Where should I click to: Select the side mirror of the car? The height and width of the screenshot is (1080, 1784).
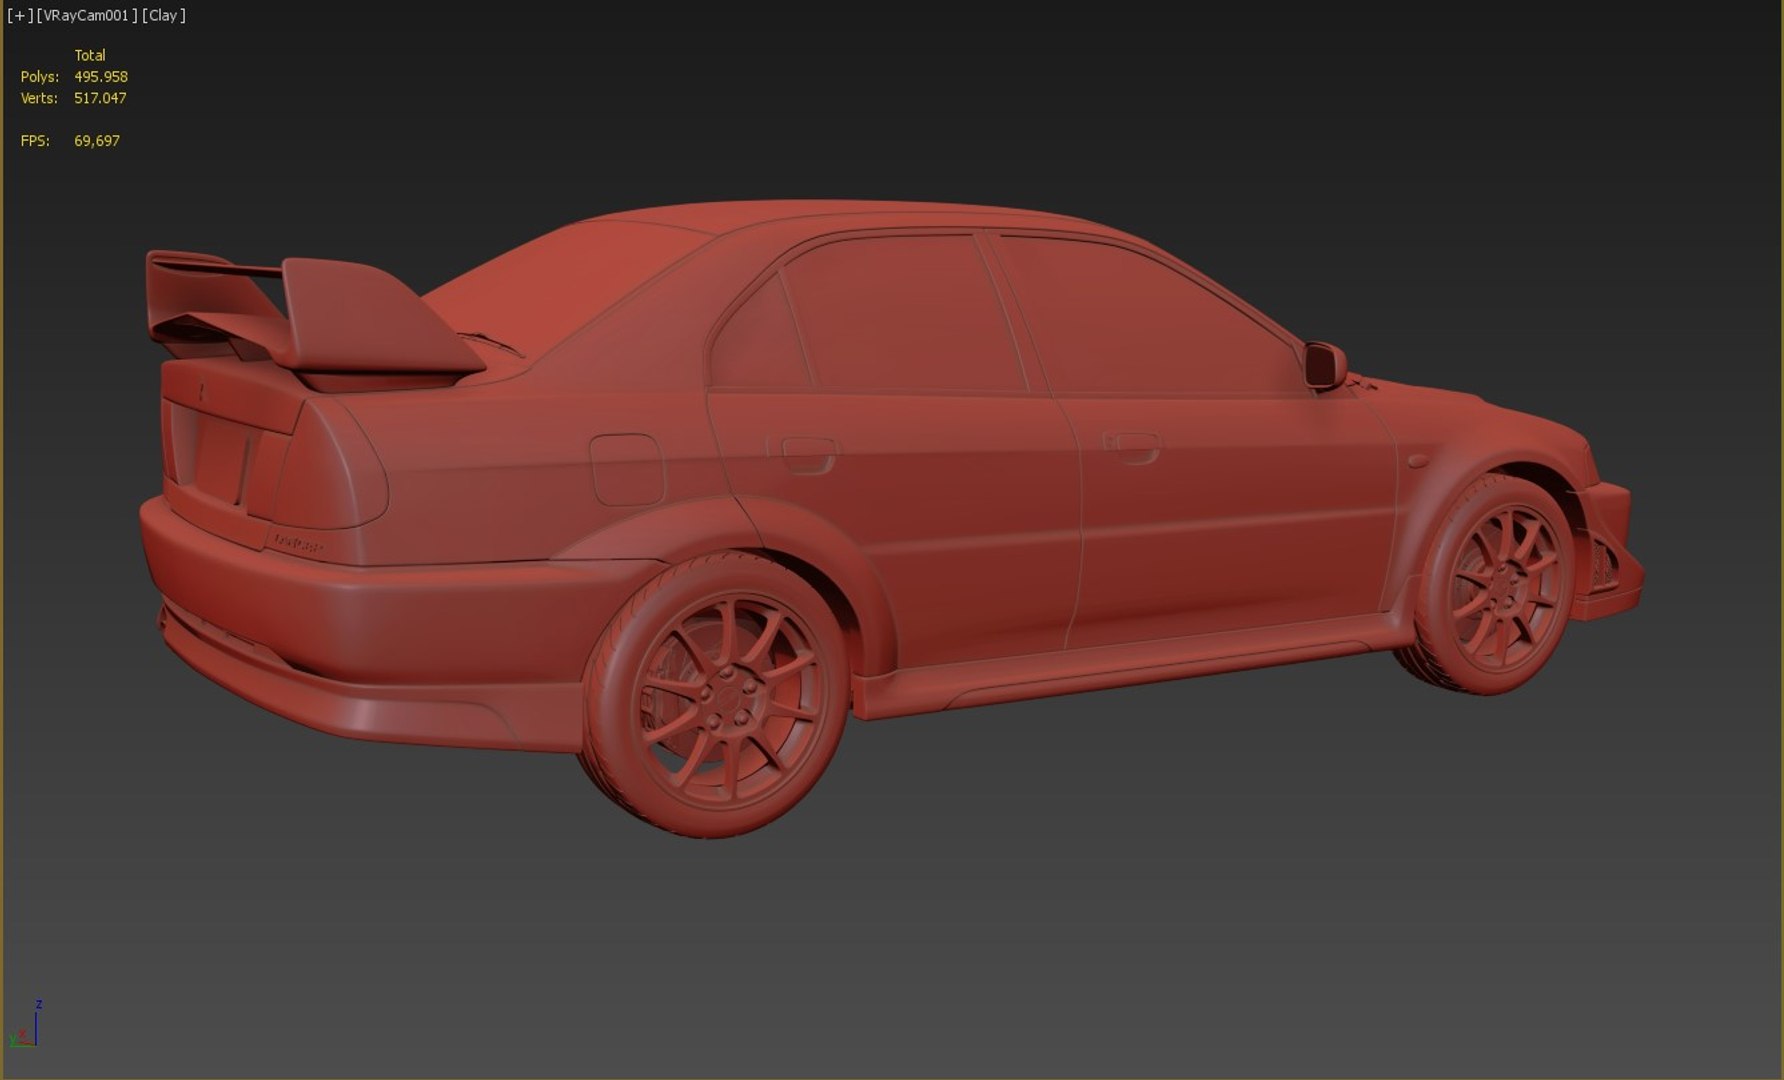(1325, 365)
